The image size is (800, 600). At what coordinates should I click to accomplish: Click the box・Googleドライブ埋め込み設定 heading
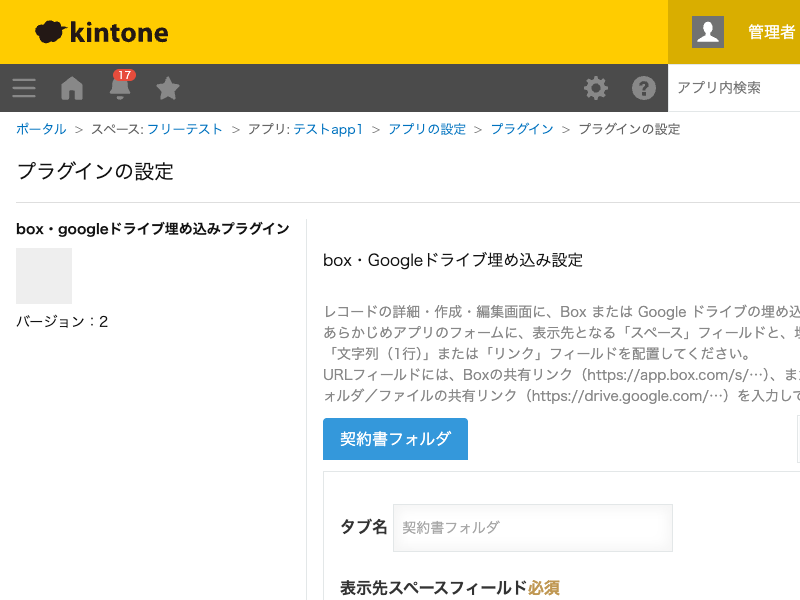point(453,260)
